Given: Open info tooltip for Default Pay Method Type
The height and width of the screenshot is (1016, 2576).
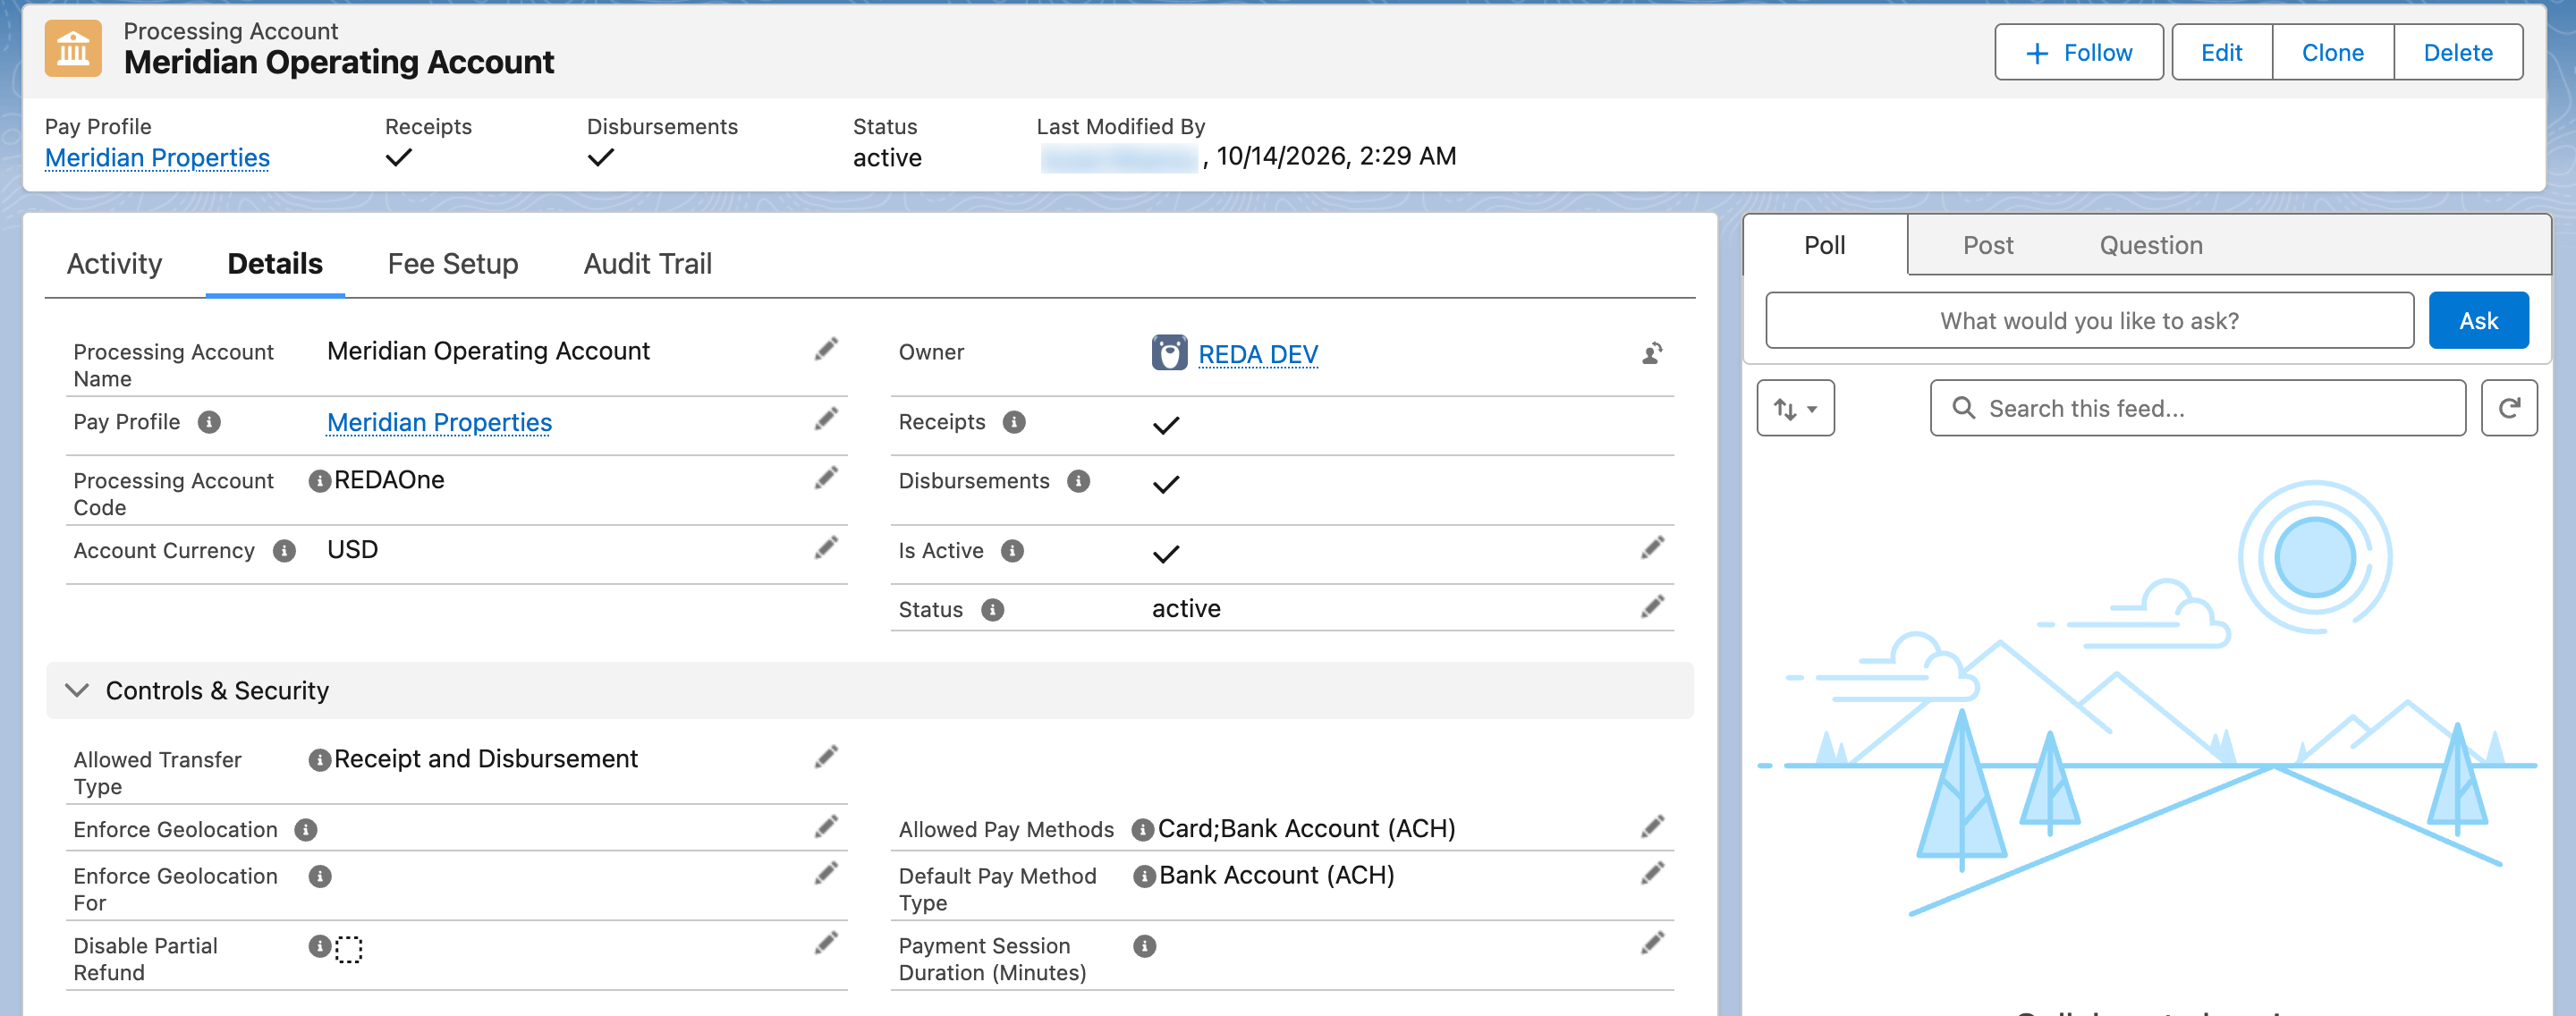Looking at the screenshot, I should (x=1144, y=877).
